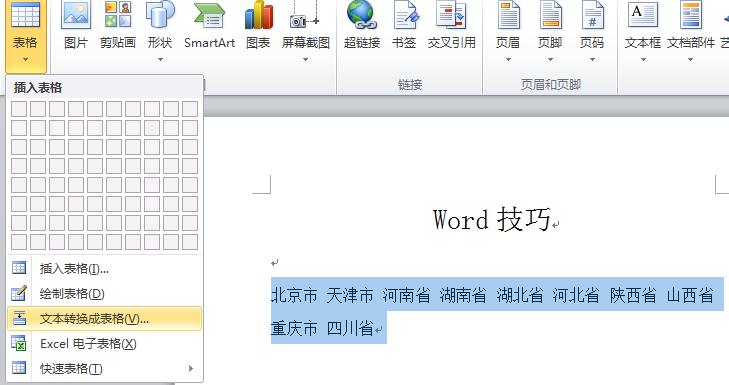Select 文本转换成表格(V)... option
The height and width of the screenshot is (385, 729).
tap(105, 319)
